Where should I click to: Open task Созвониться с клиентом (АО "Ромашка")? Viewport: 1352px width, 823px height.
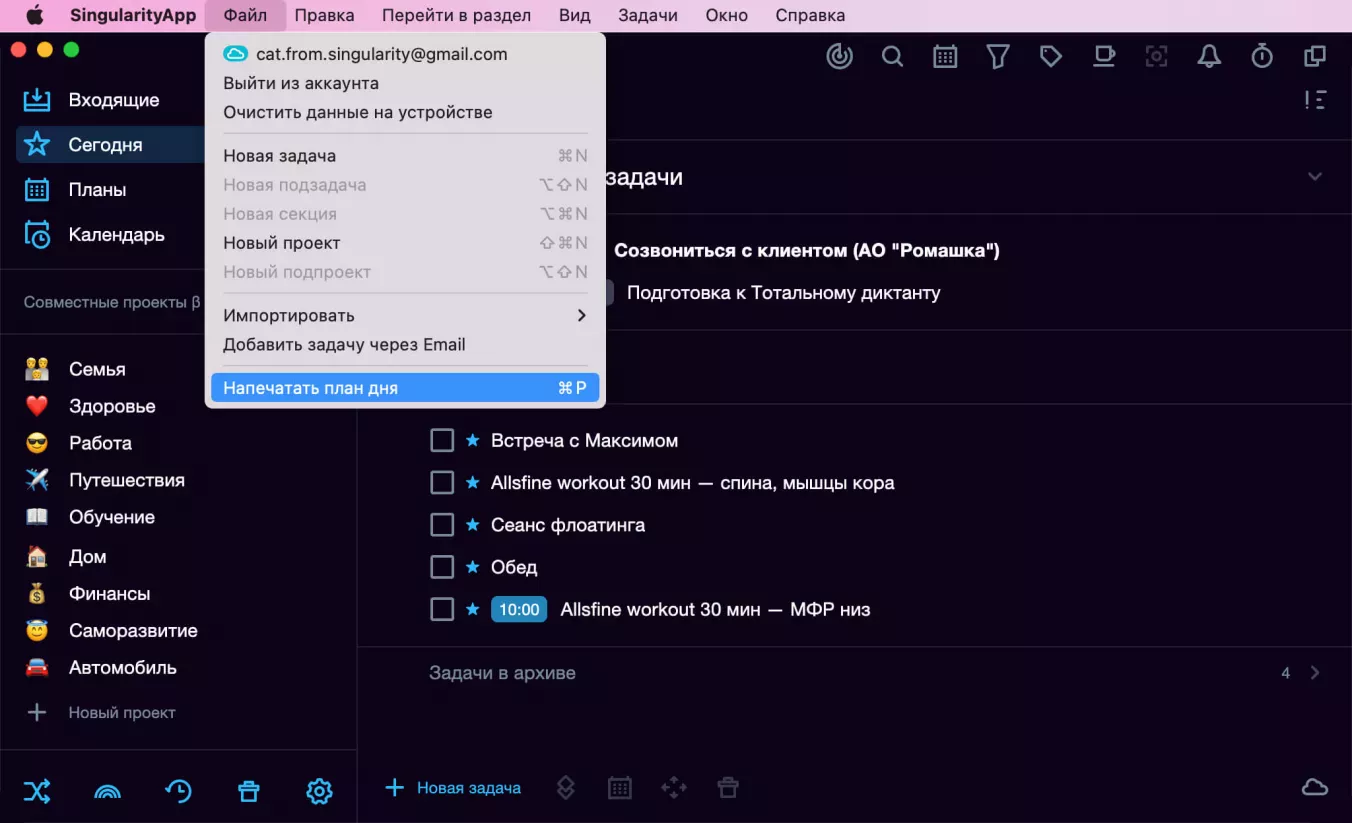tap(807, 251)
